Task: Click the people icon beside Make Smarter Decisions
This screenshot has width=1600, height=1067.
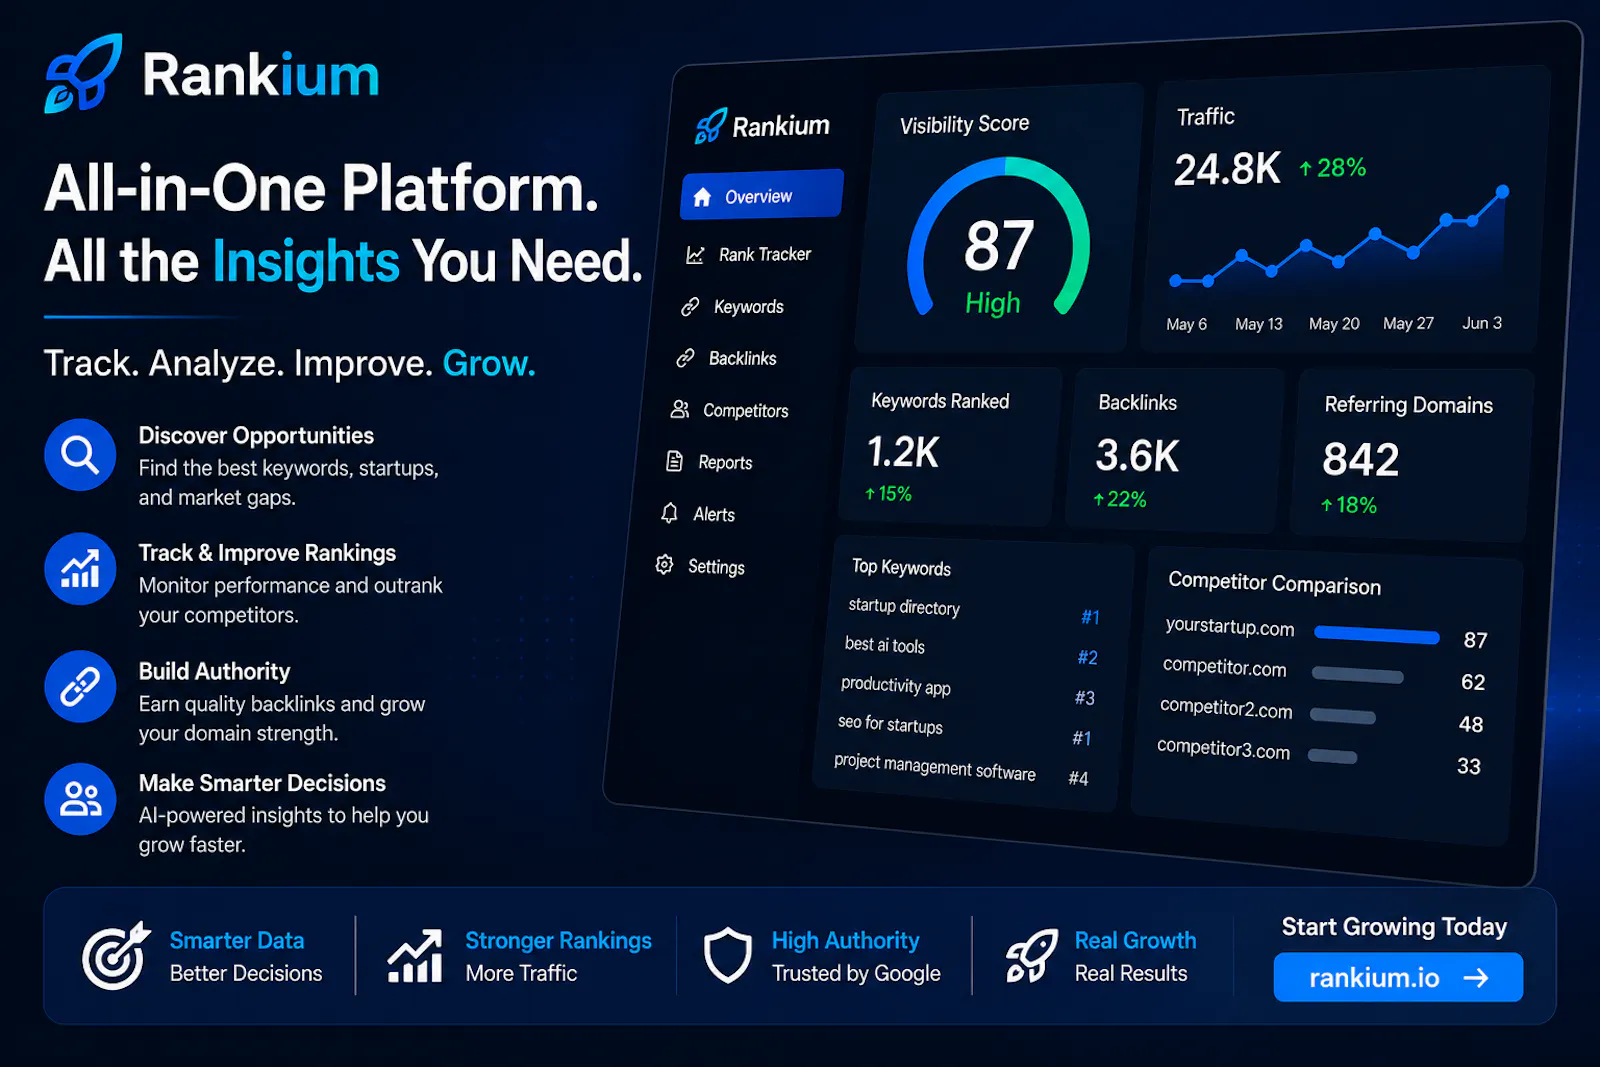Action: point(80,799)
